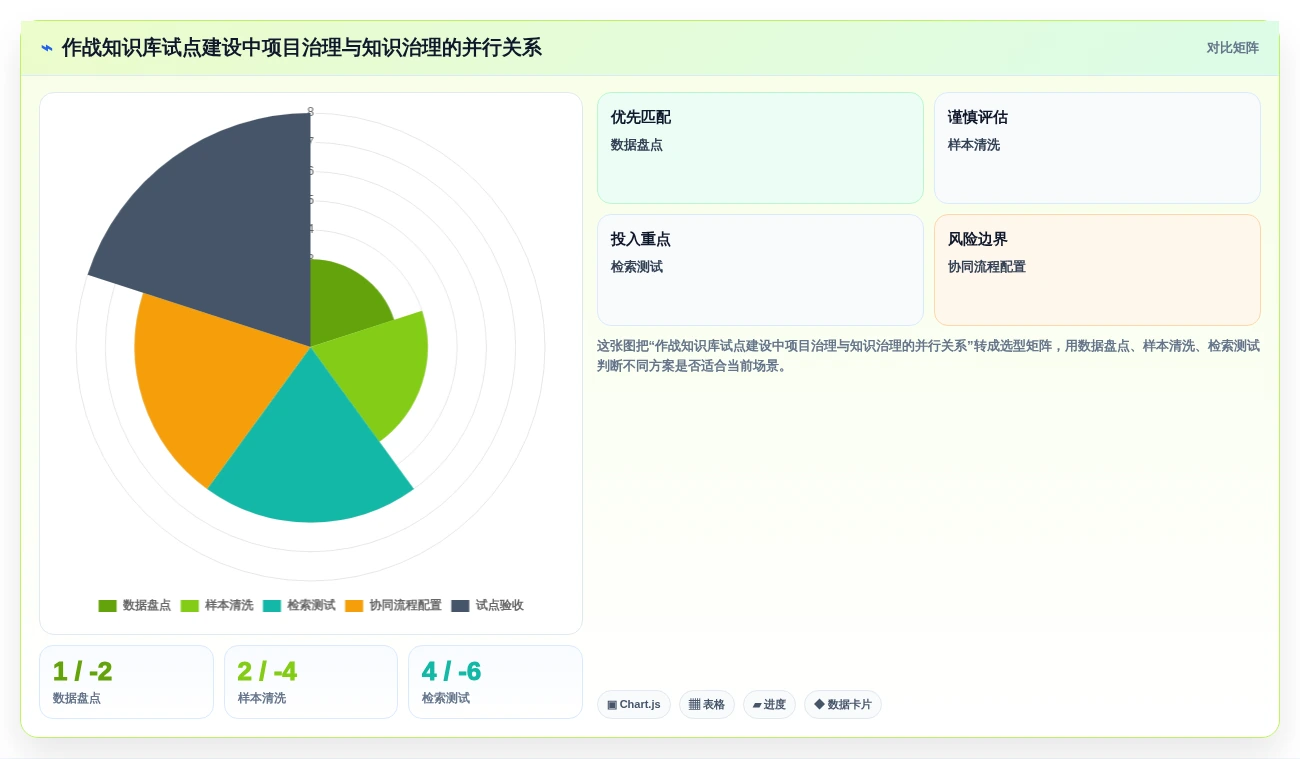Click the 对比矩阵 label in header
Screen dimensions: 1300x759
[1232, 48]
